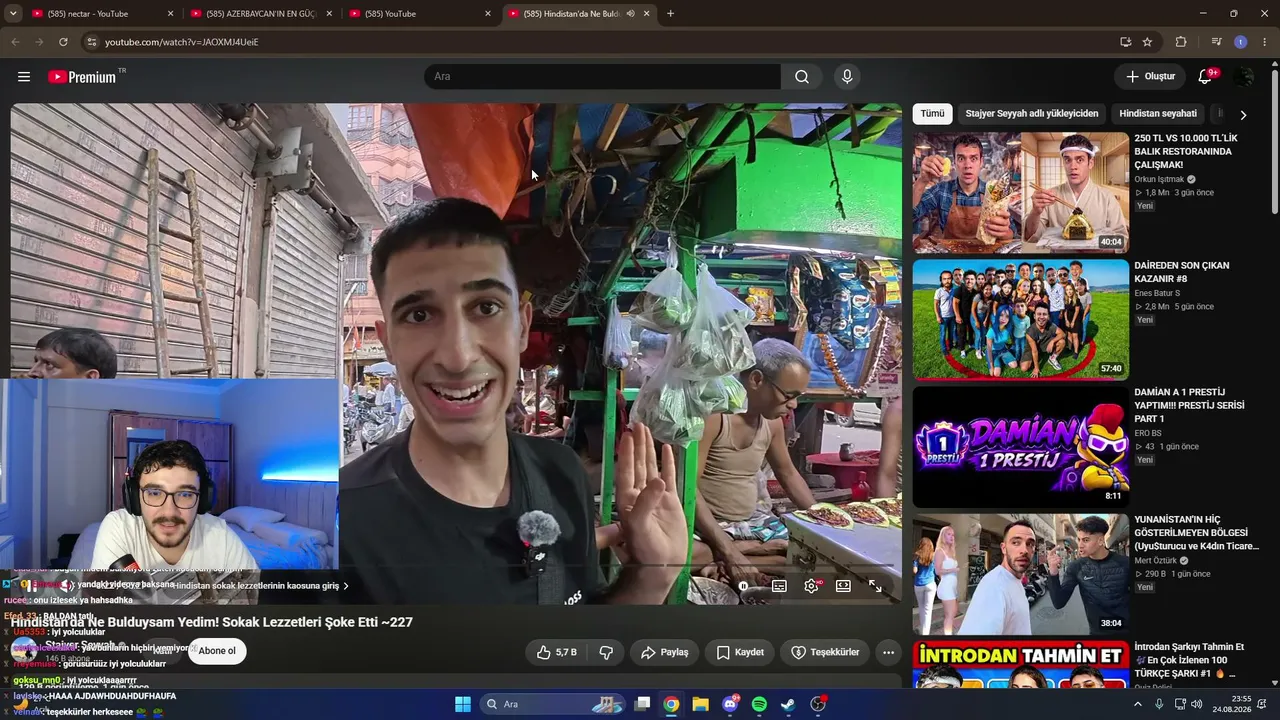Switch the player to theater mode
Viewport: 1280px width, 720px height.
coord(843,586)
